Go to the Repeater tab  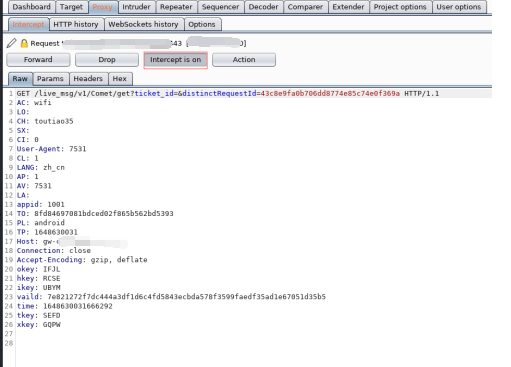[x=176, y=7]
